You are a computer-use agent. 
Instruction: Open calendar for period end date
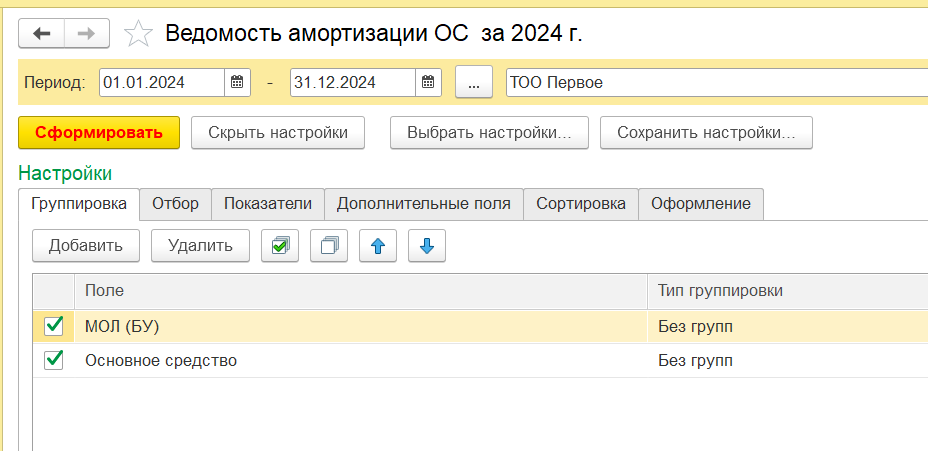428,82
